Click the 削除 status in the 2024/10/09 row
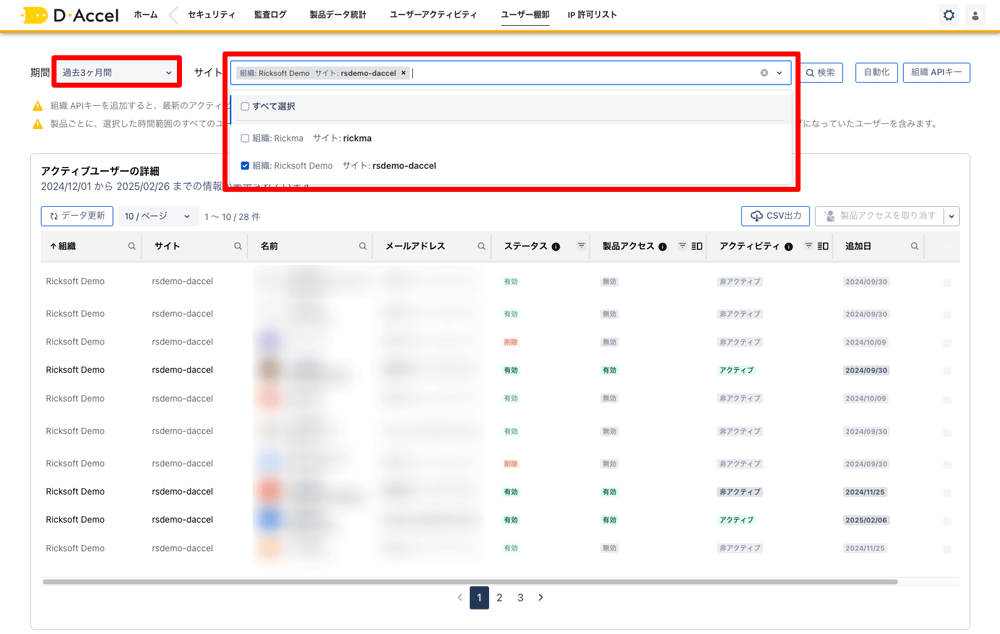1000x634 pixels. [511, 343]
